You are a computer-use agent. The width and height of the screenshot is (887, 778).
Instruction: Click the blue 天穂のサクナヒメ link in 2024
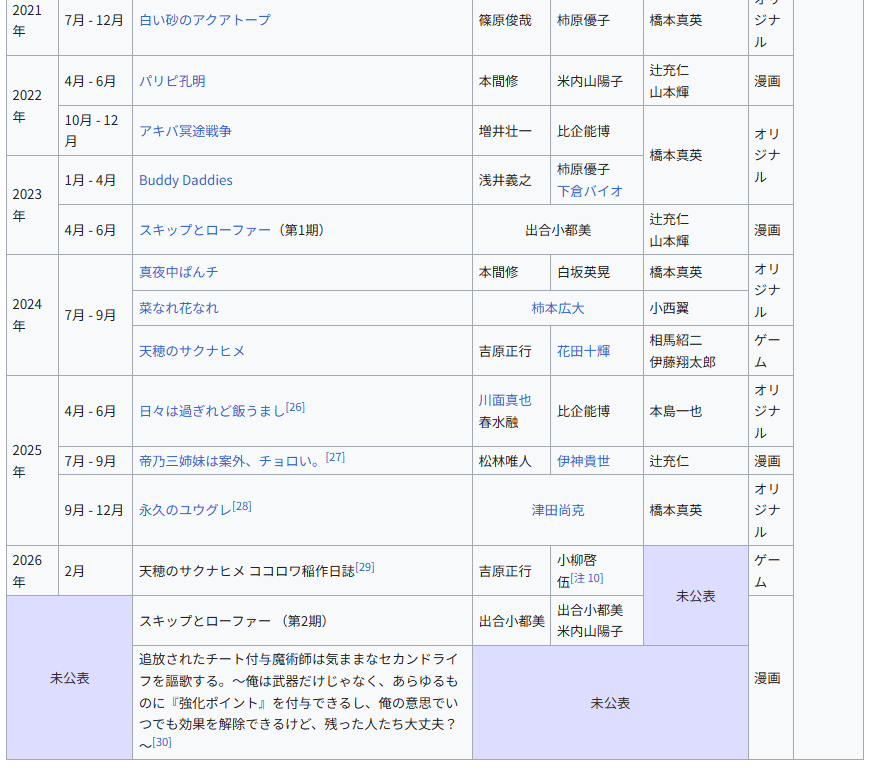click(191, 351)
